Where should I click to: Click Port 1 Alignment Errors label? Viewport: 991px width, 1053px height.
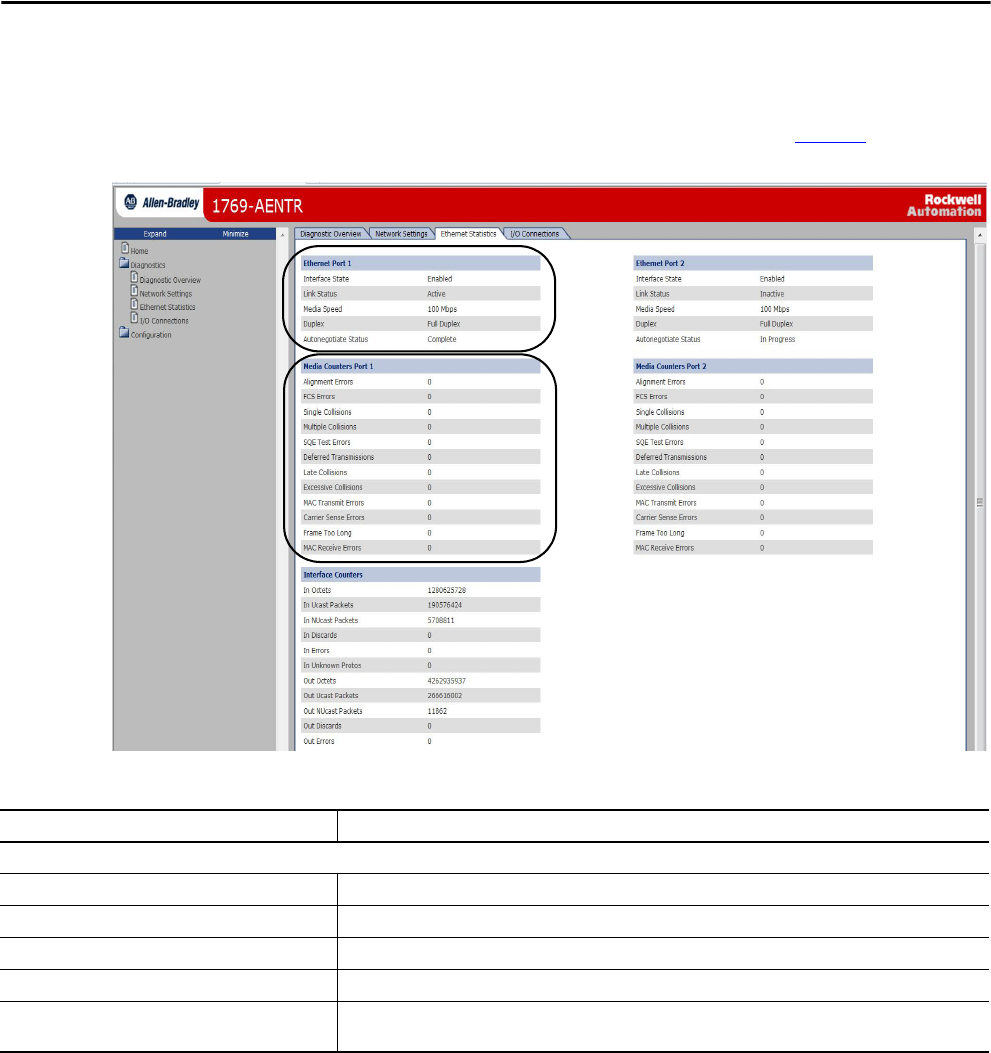pos(328,382)
